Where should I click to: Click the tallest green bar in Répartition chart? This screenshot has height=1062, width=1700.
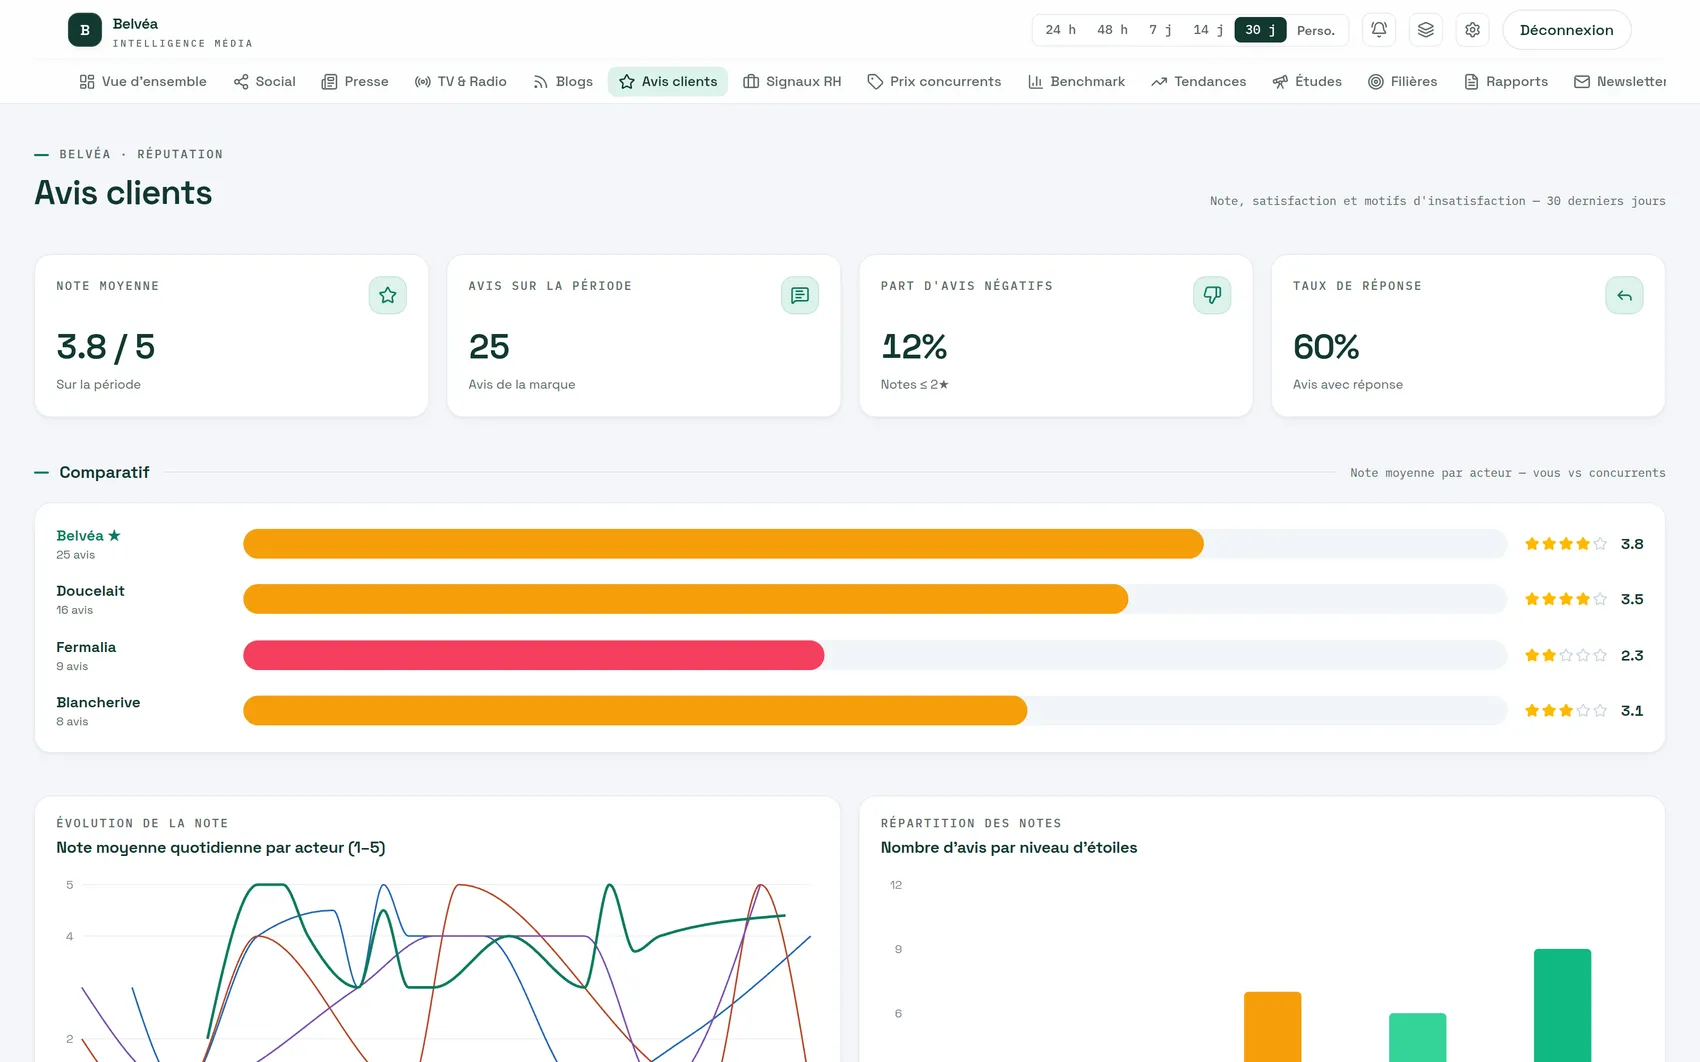tap(1562, 1005)
